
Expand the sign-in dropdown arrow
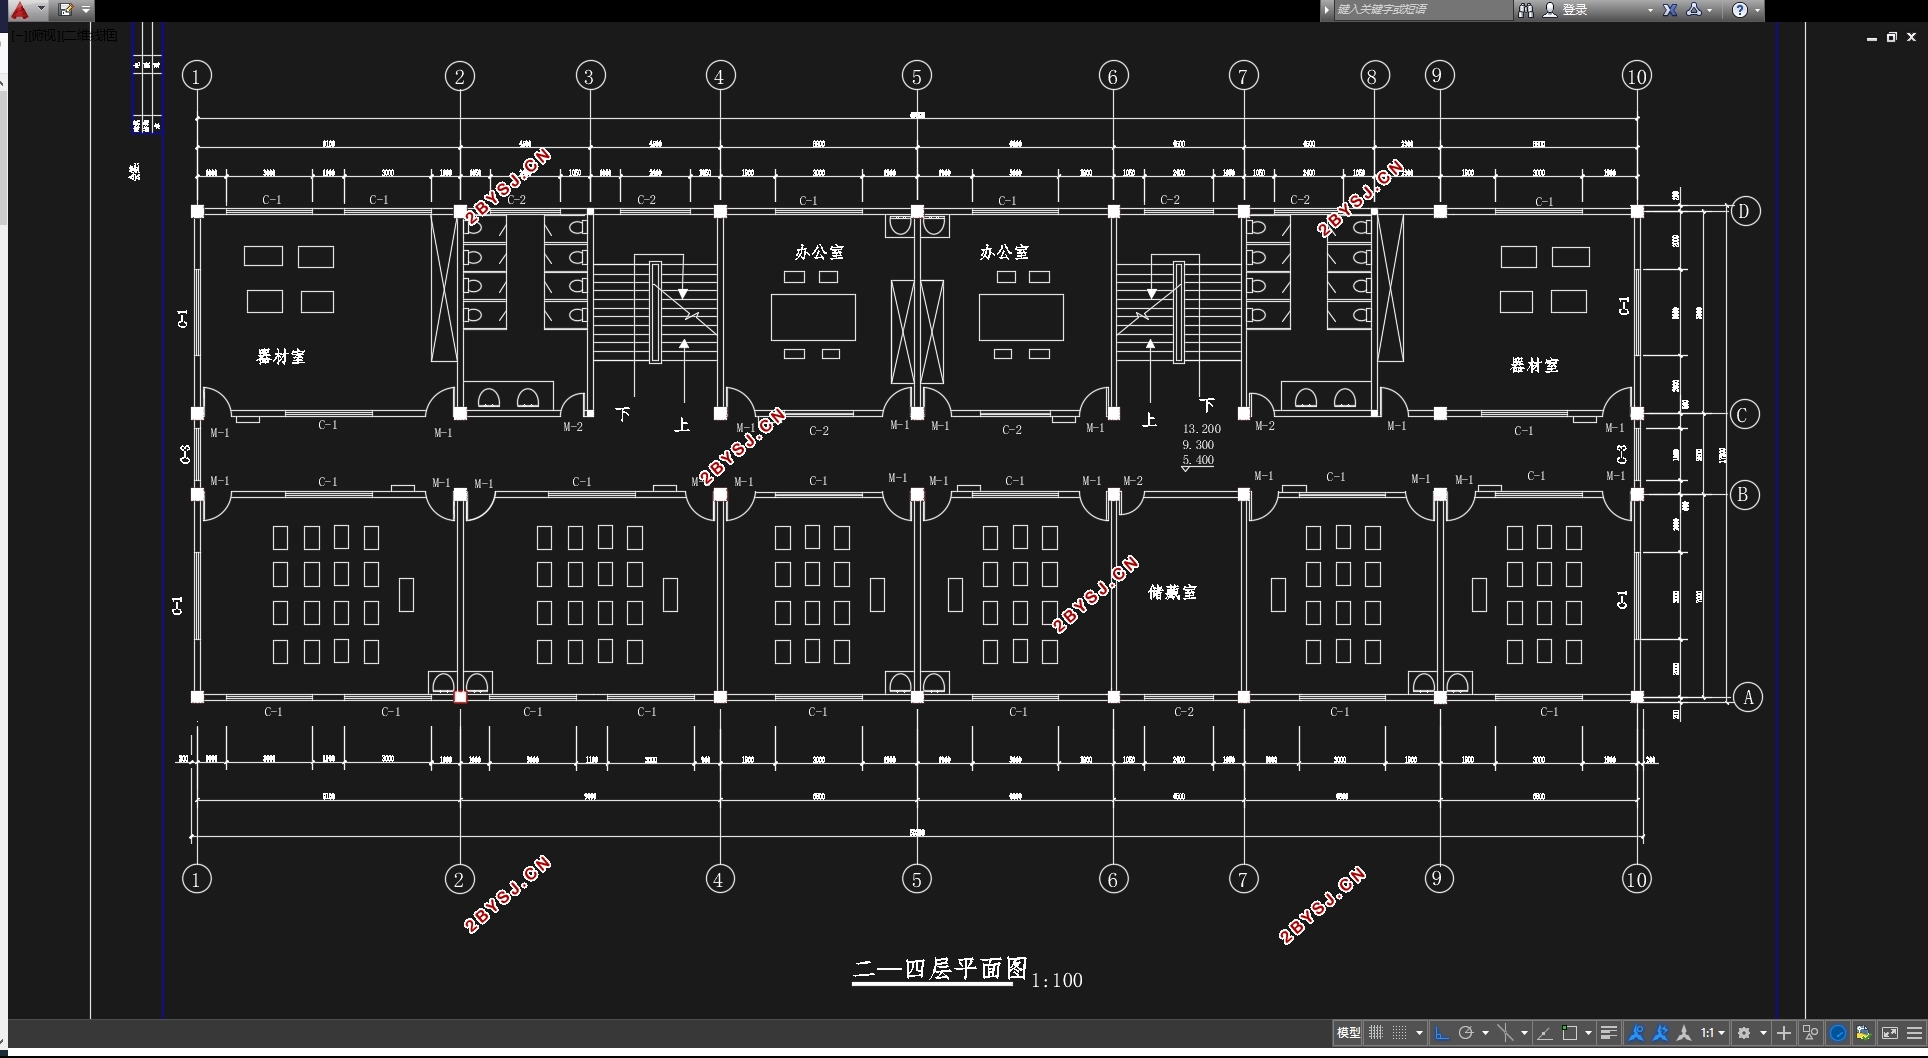(x=1650, y=10)
